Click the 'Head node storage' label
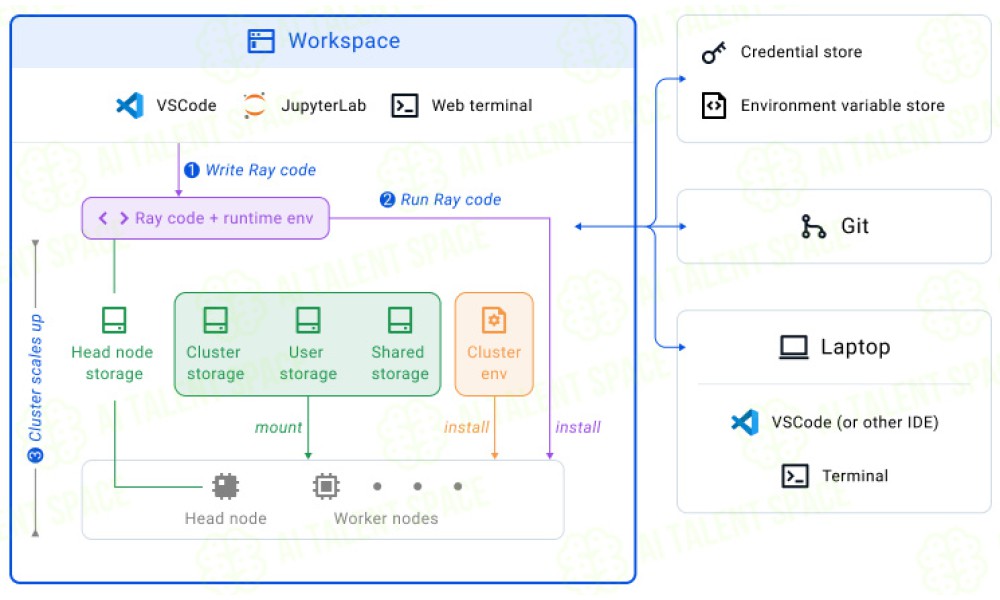 click(x=113, y=363)
